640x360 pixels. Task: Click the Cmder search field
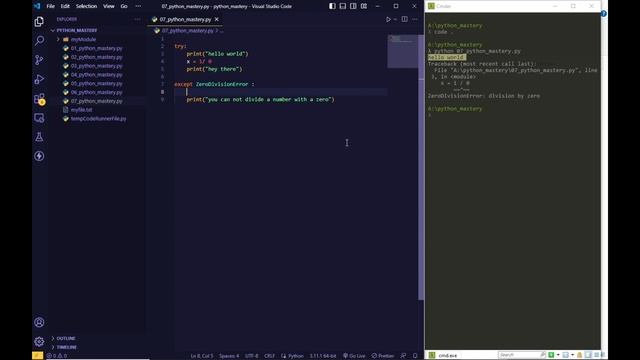(522, 355)
